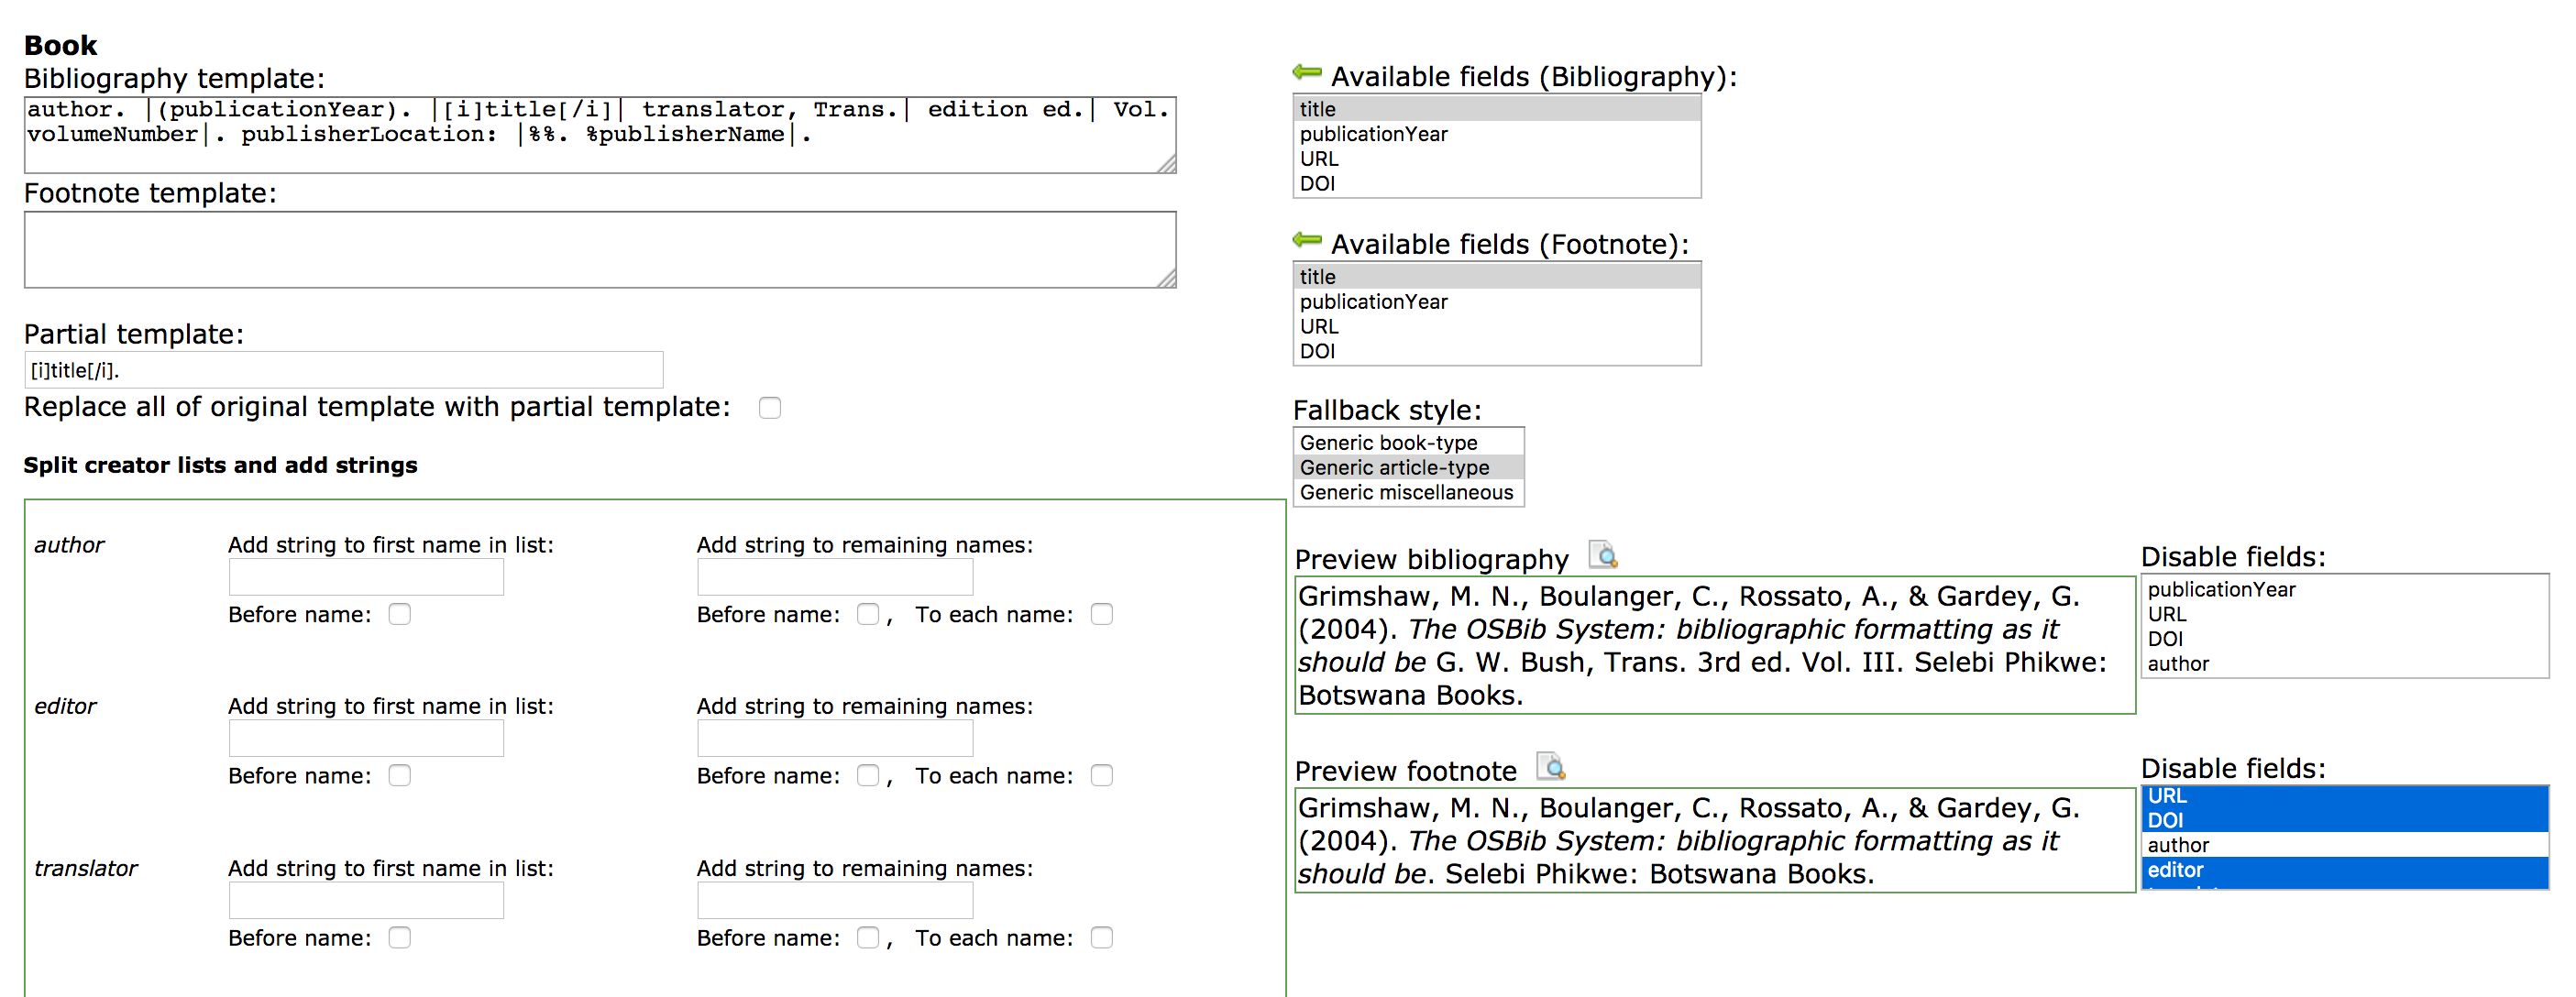
Task: Check author first-name Before name checkbox
Action: coord(400,614)
